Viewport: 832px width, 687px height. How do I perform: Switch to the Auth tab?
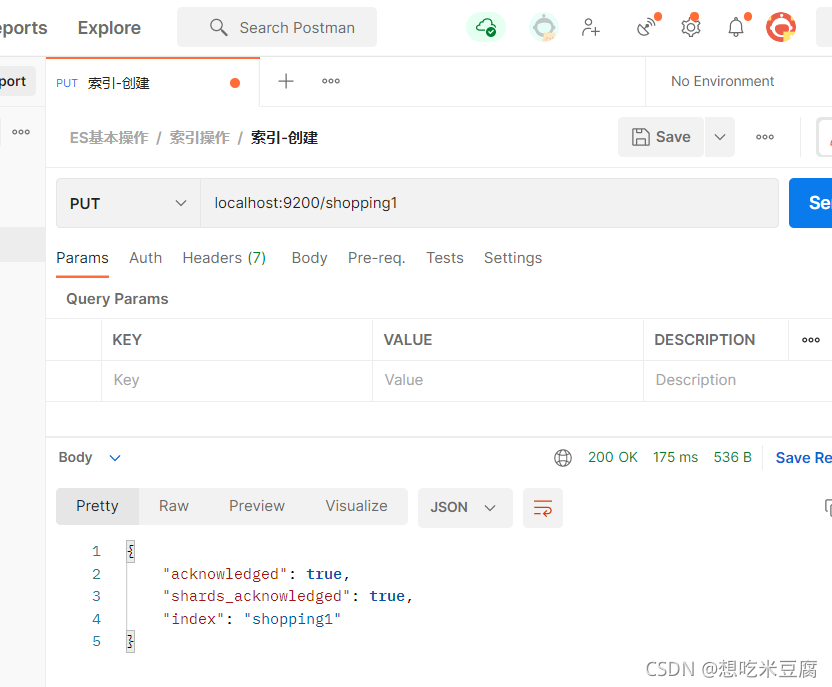pos(145,258)
